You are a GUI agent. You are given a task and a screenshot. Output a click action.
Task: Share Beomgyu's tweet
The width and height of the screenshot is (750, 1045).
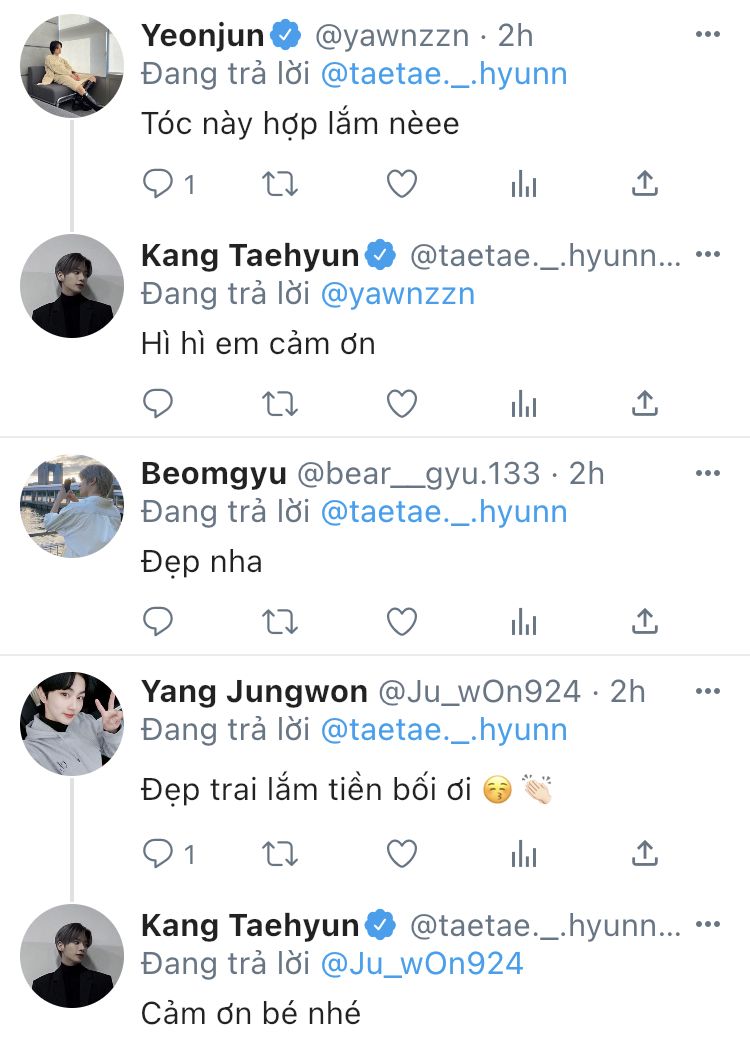click(645, 622)
